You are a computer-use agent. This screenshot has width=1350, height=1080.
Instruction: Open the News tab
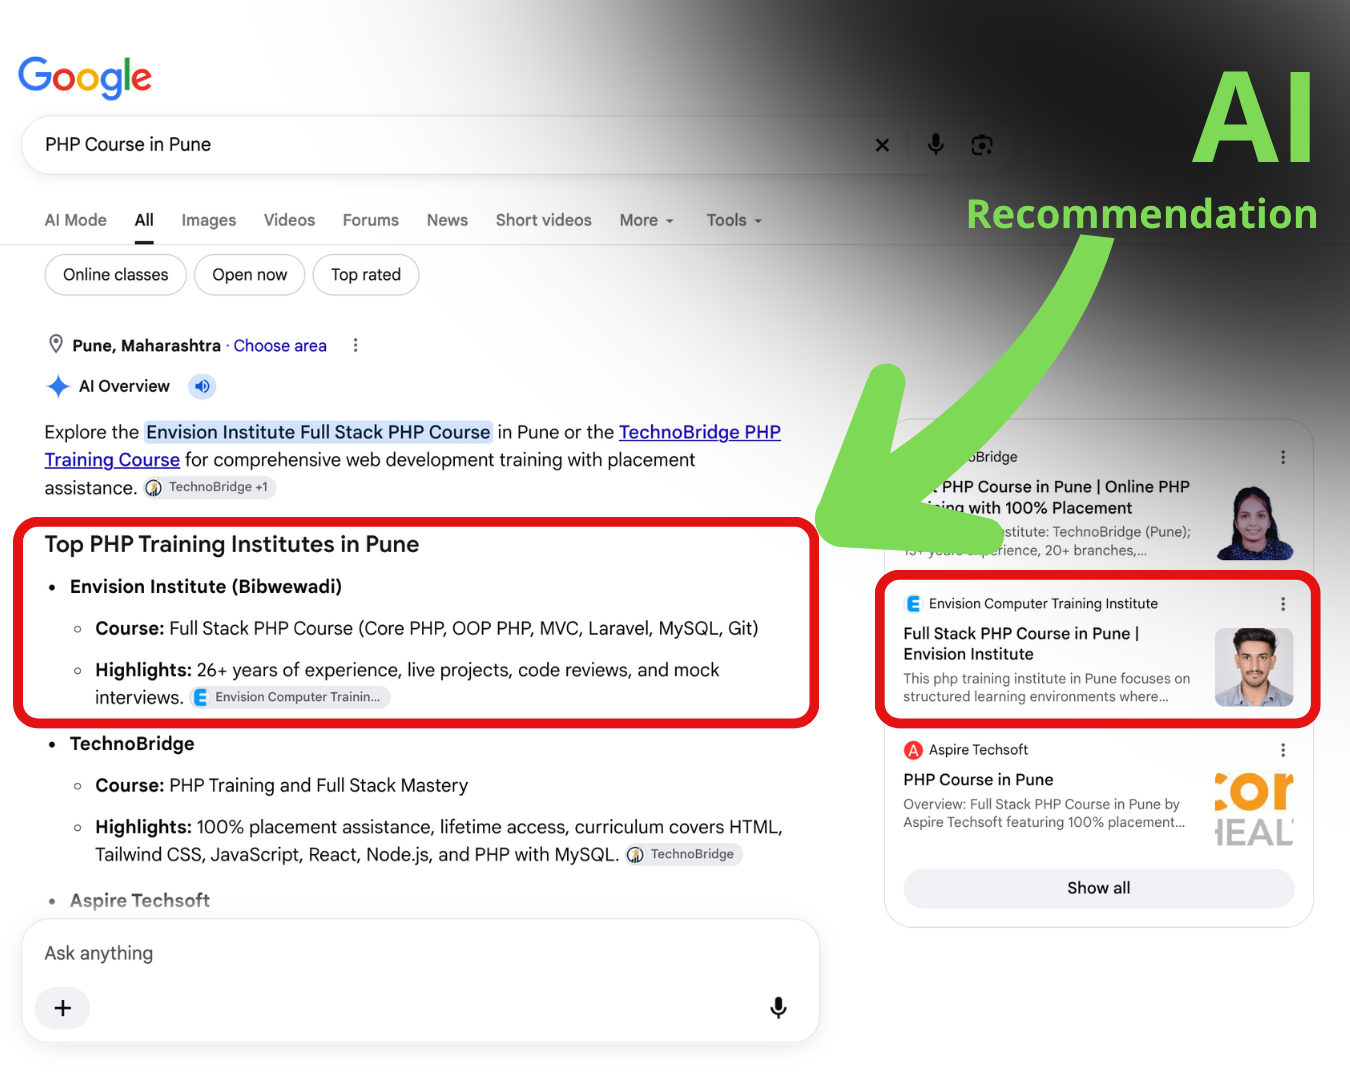tap(447, 220)
